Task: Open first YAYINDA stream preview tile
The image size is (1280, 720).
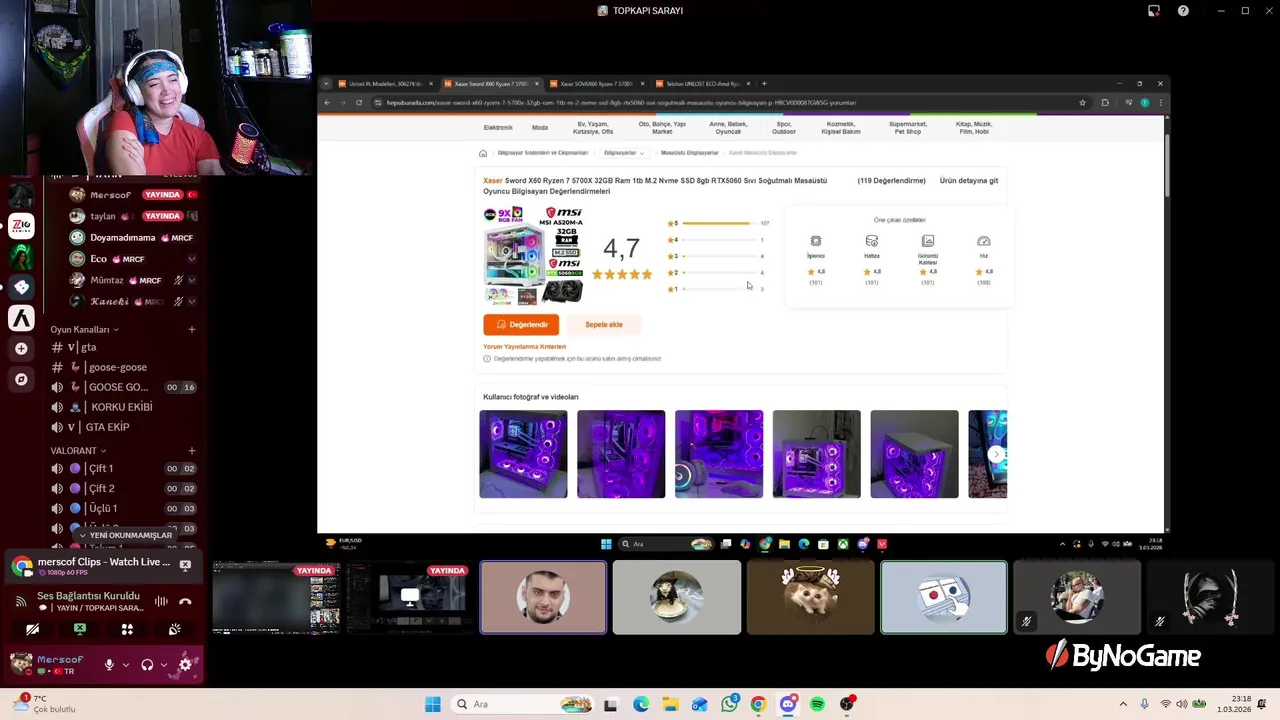Action: click(276, 598)
